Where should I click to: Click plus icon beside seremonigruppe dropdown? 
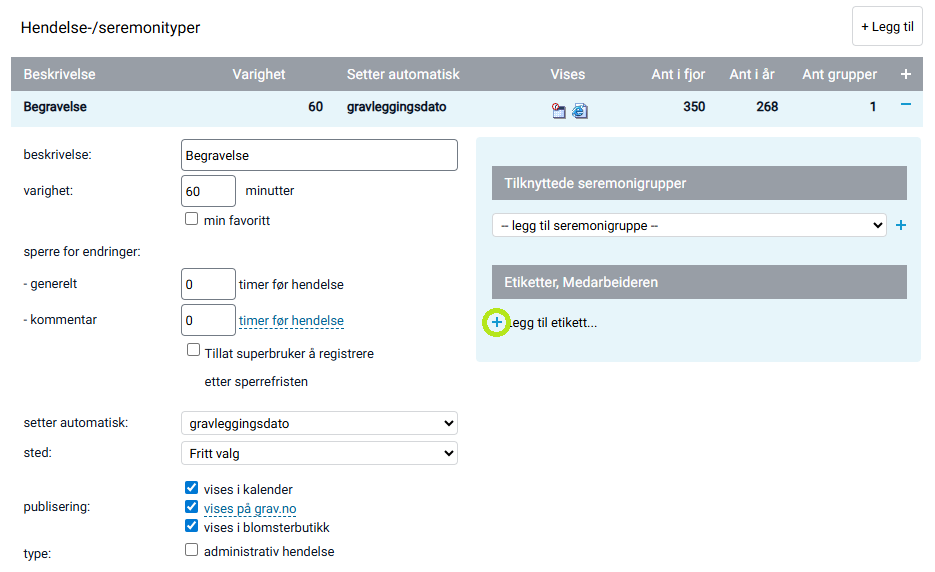901,226
